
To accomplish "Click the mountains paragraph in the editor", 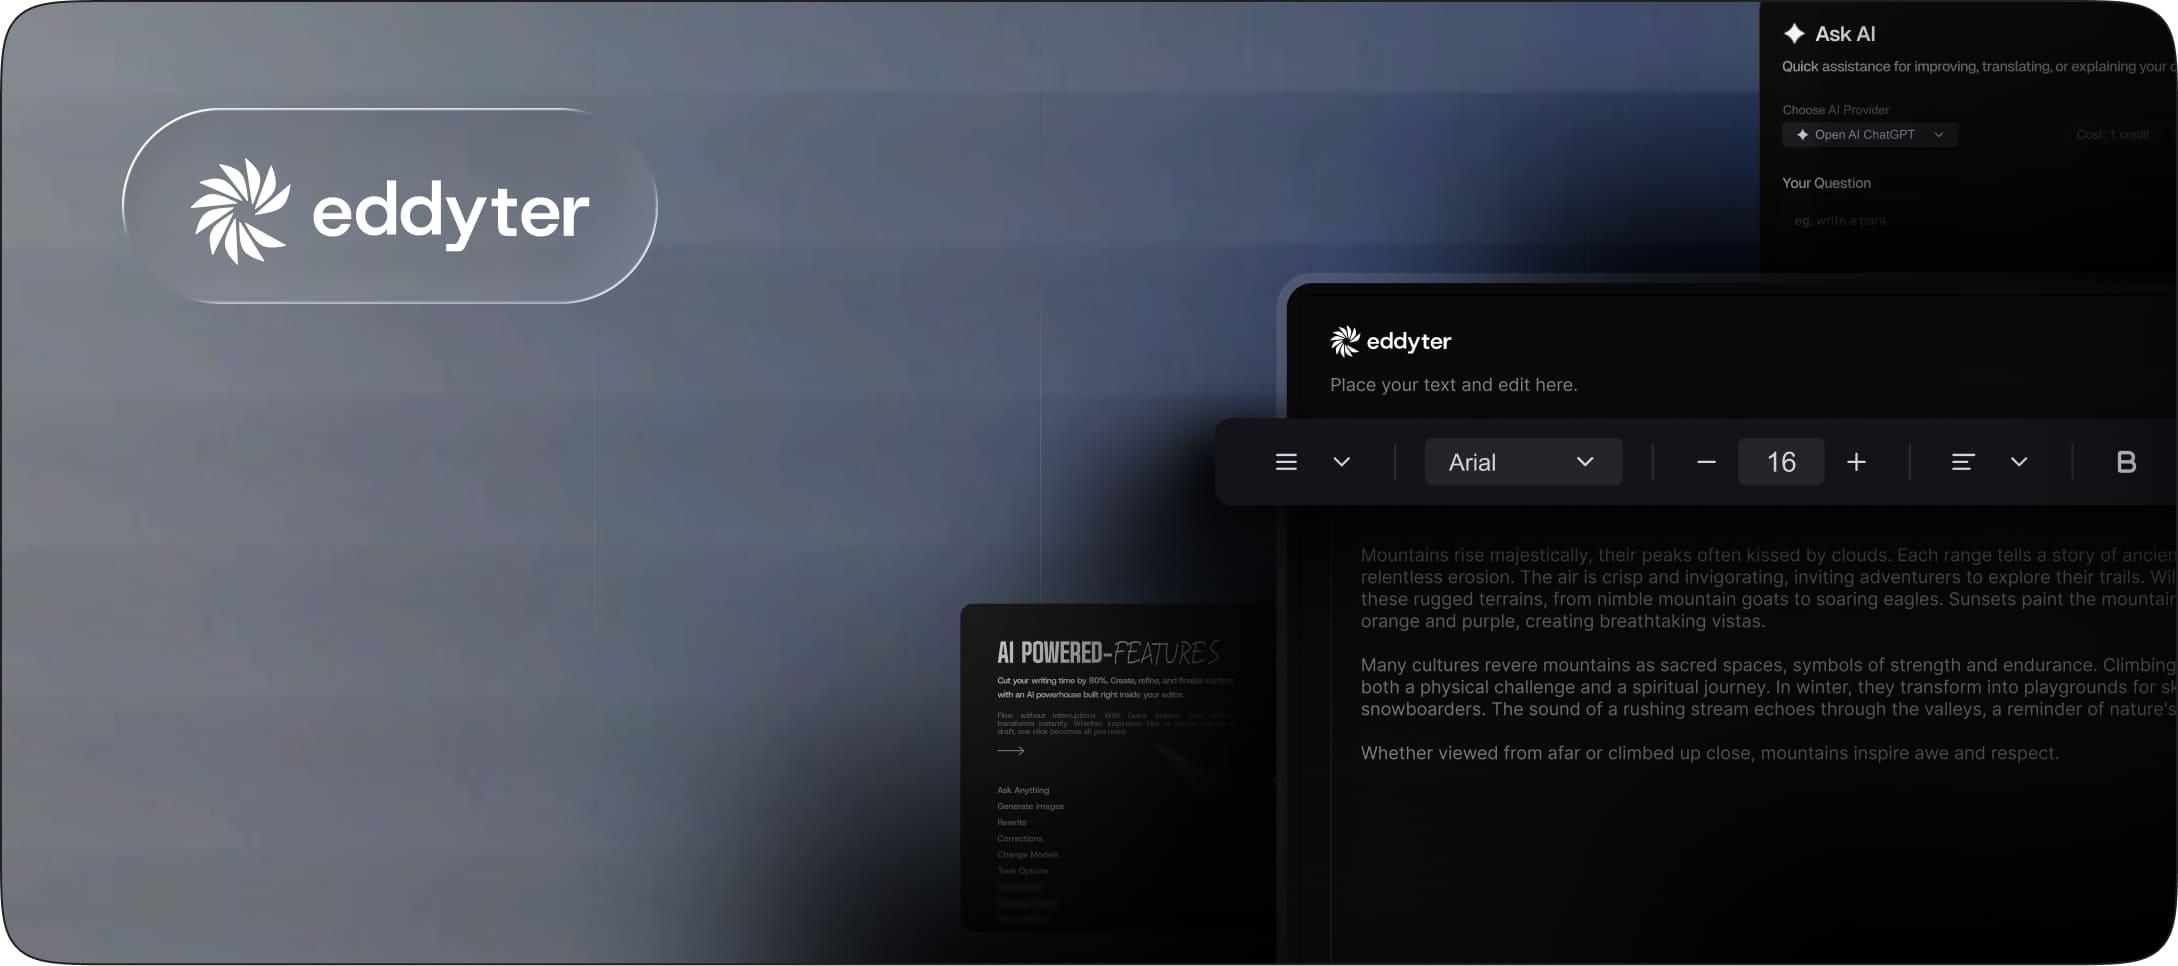I will tap(1768, 588).
